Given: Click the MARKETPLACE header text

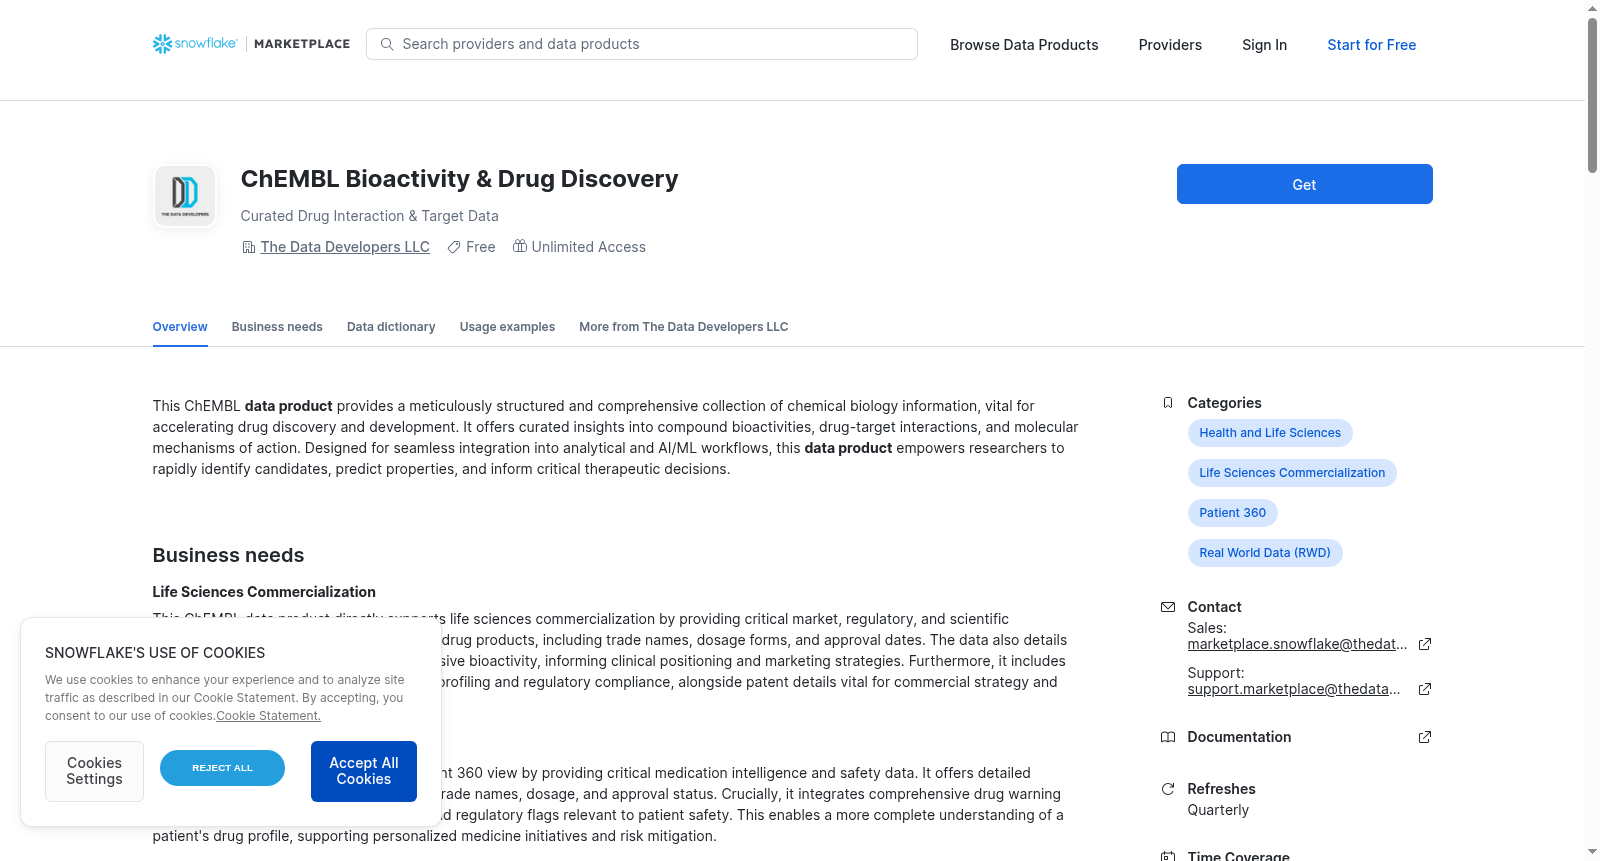Looking at the screenshot, I should 302,44.
